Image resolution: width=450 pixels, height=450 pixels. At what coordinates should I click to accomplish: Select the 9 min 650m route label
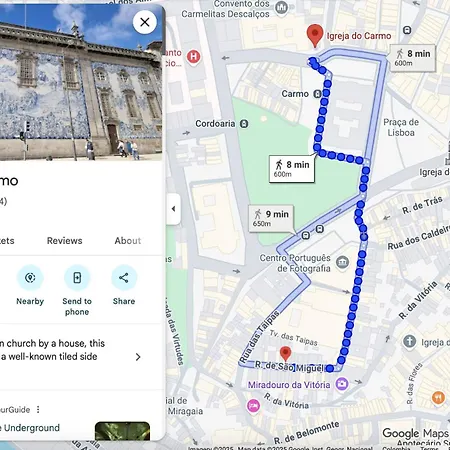pyautogui.click(x=271, y=218)
